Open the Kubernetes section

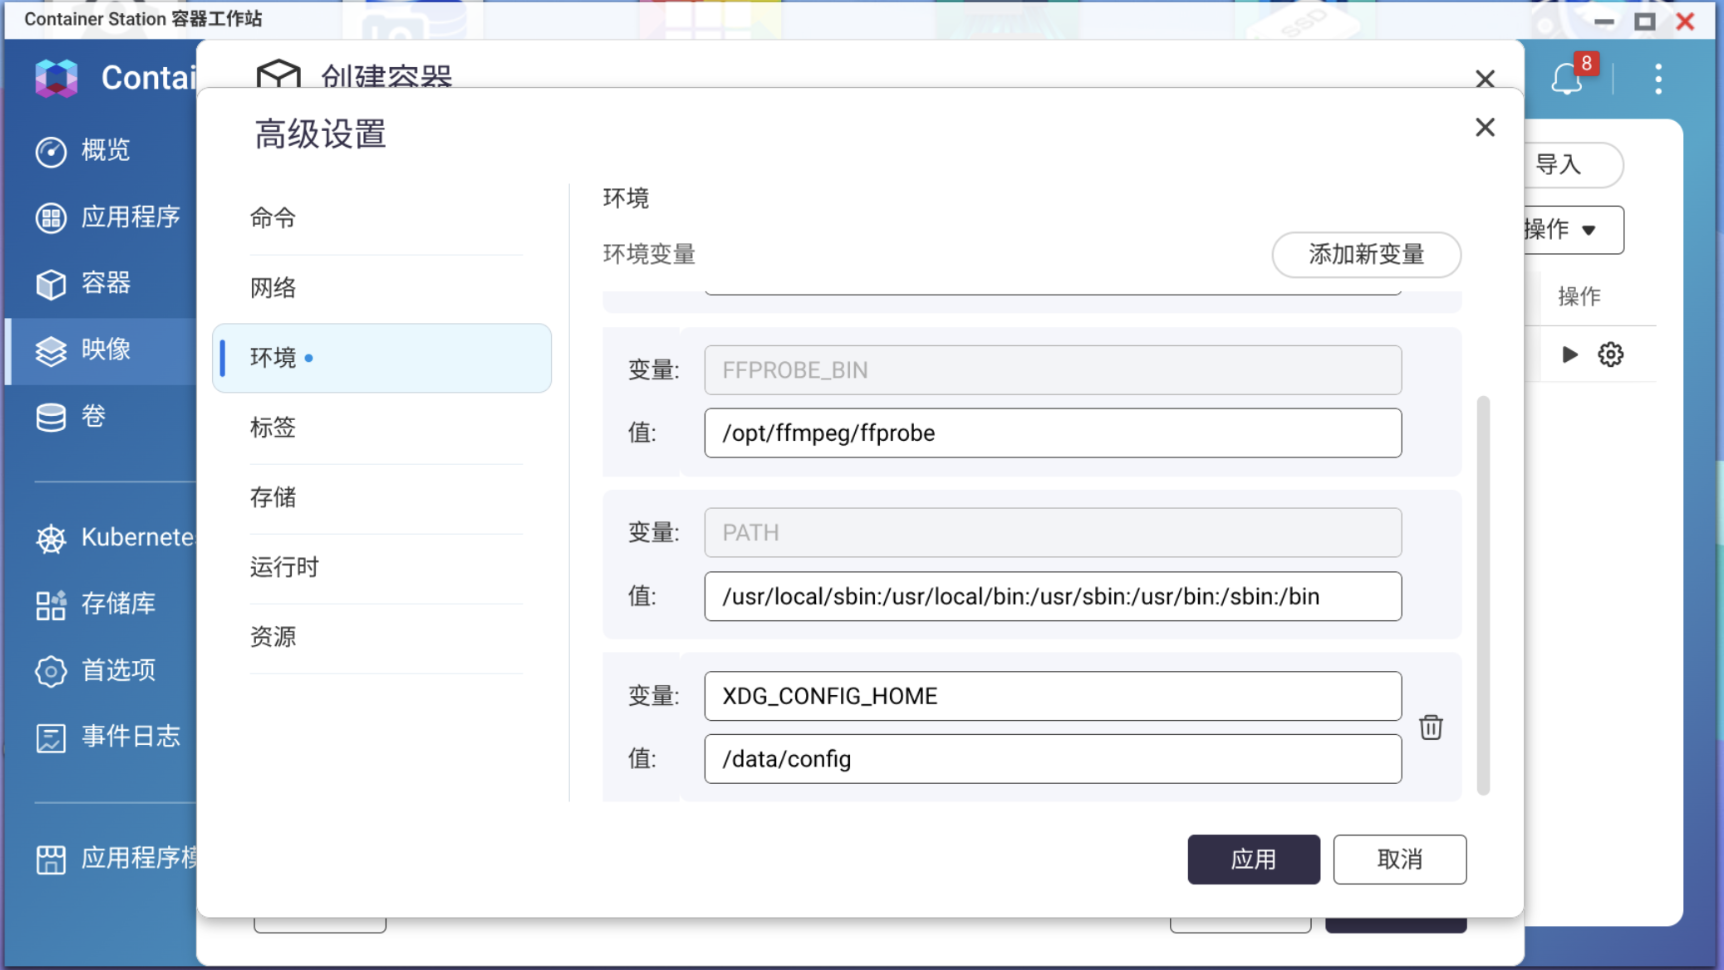120,537
